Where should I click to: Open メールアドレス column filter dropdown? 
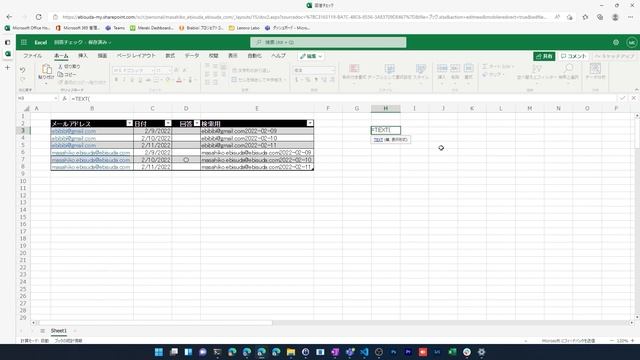[x=129, y=123]
